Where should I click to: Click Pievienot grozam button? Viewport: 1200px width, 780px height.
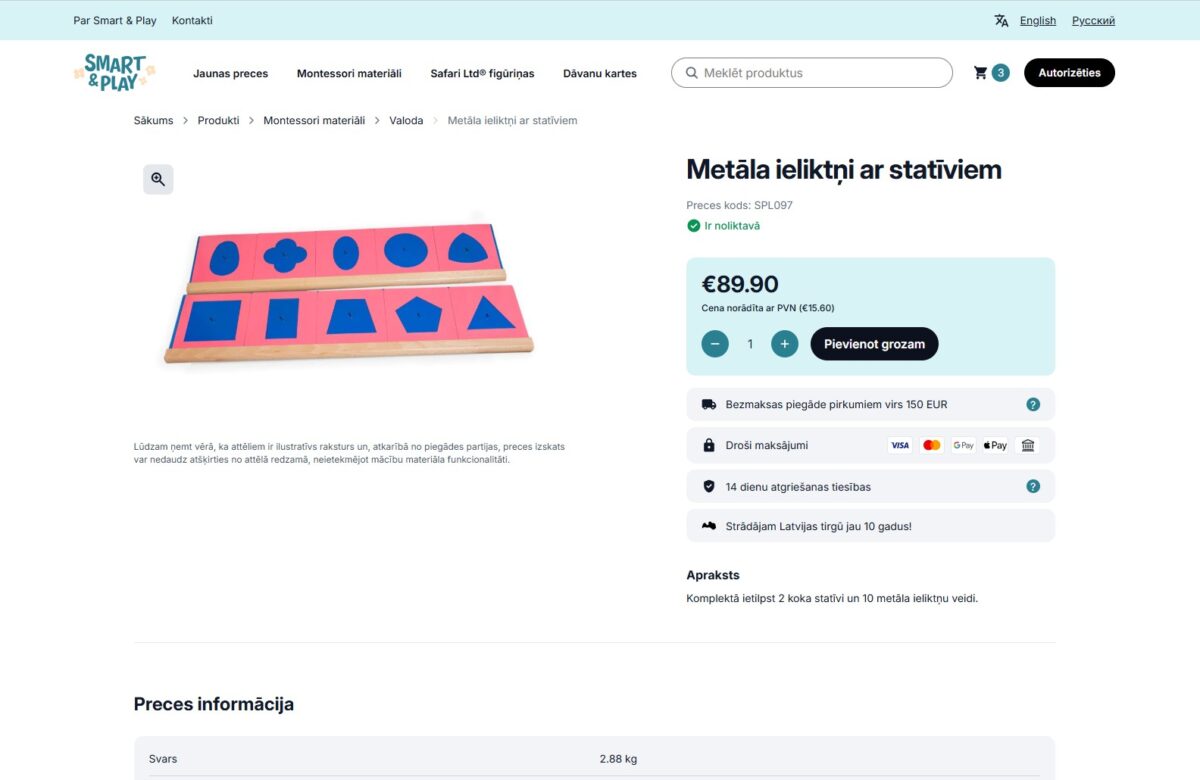(x=874, y=343)
